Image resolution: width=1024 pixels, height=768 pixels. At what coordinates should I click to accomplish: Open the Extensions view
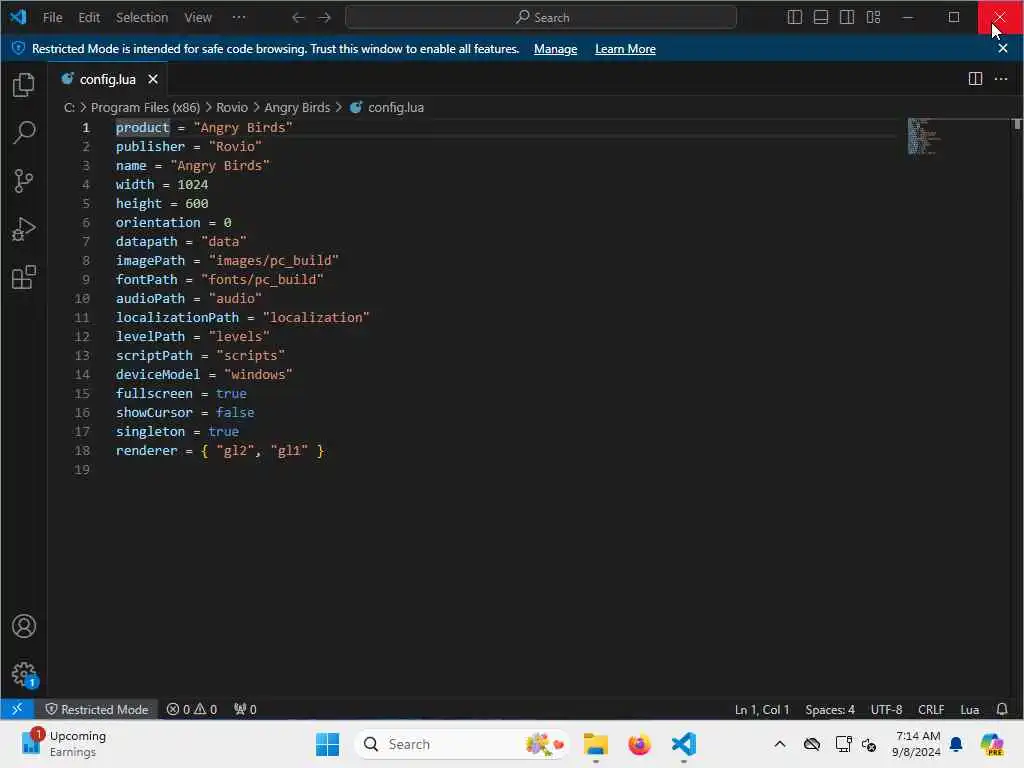click(x=24, y=278)
